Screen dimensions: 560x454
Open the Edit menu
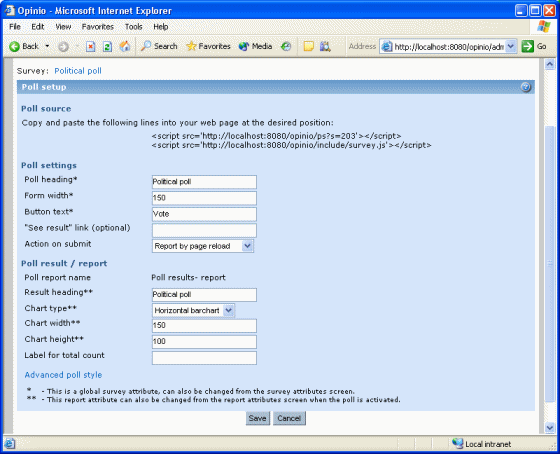point(38,27)
